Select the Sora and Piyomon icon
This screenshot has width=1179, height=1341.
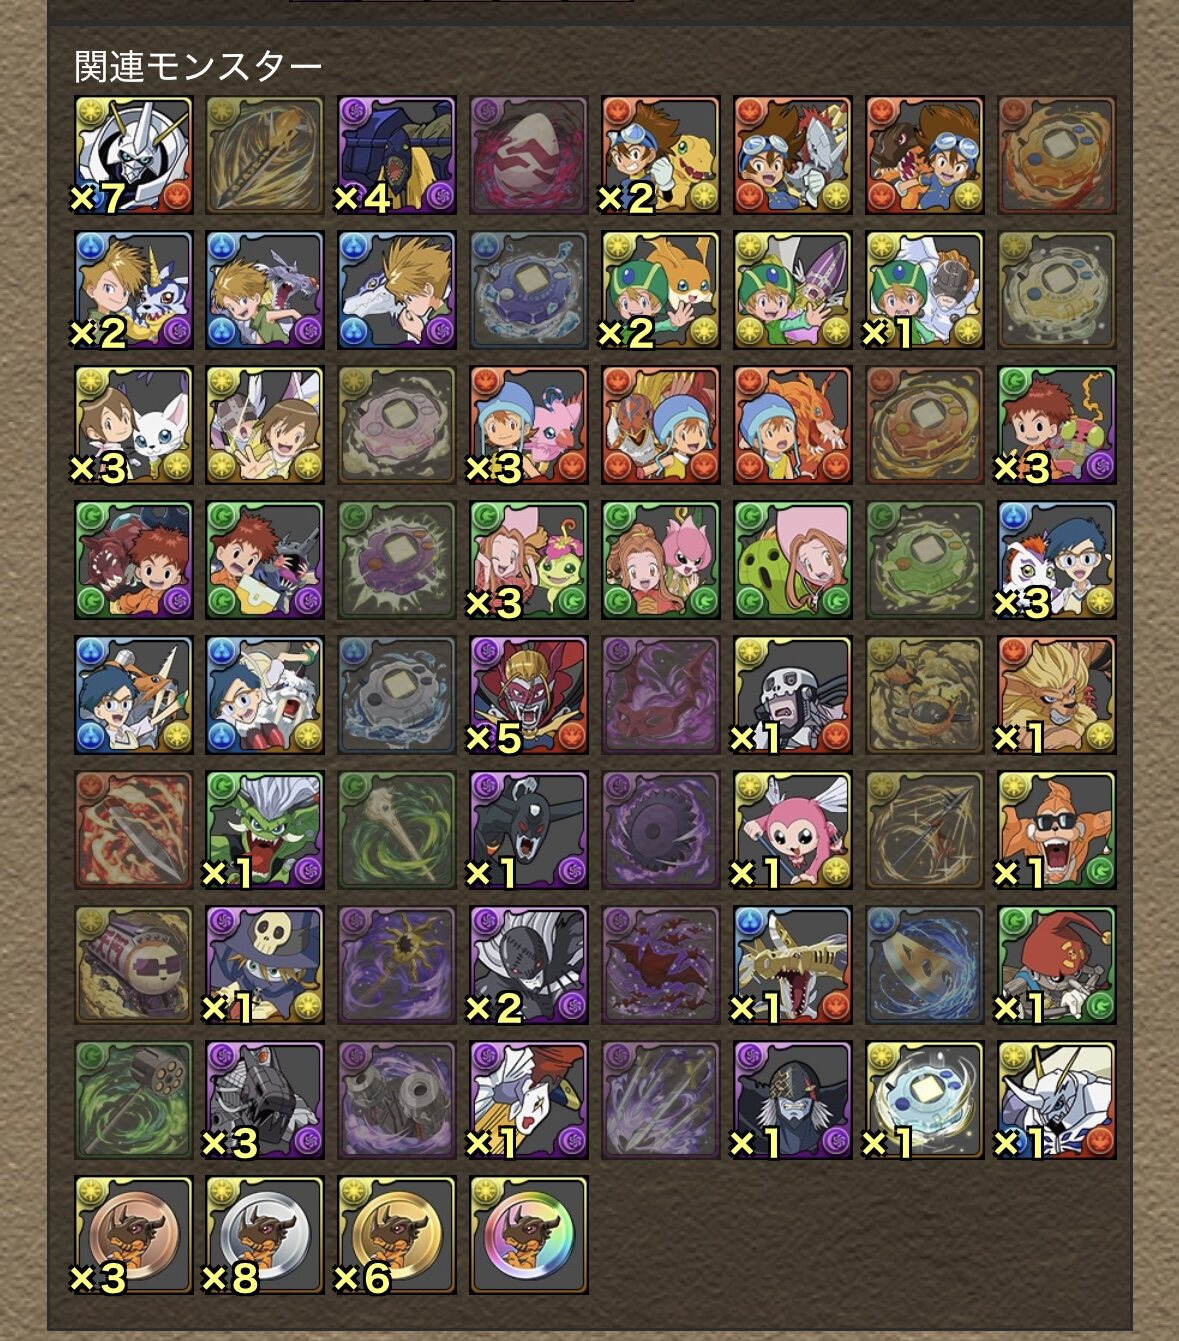pyautogui.click(x=529, y=425)
